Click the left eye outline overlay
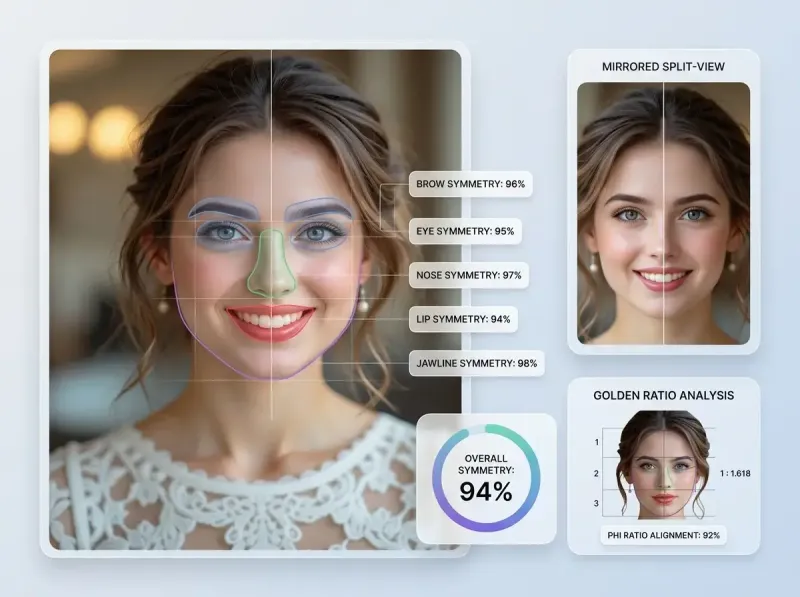This screenshot has height=597, width=800. point(222,234)
